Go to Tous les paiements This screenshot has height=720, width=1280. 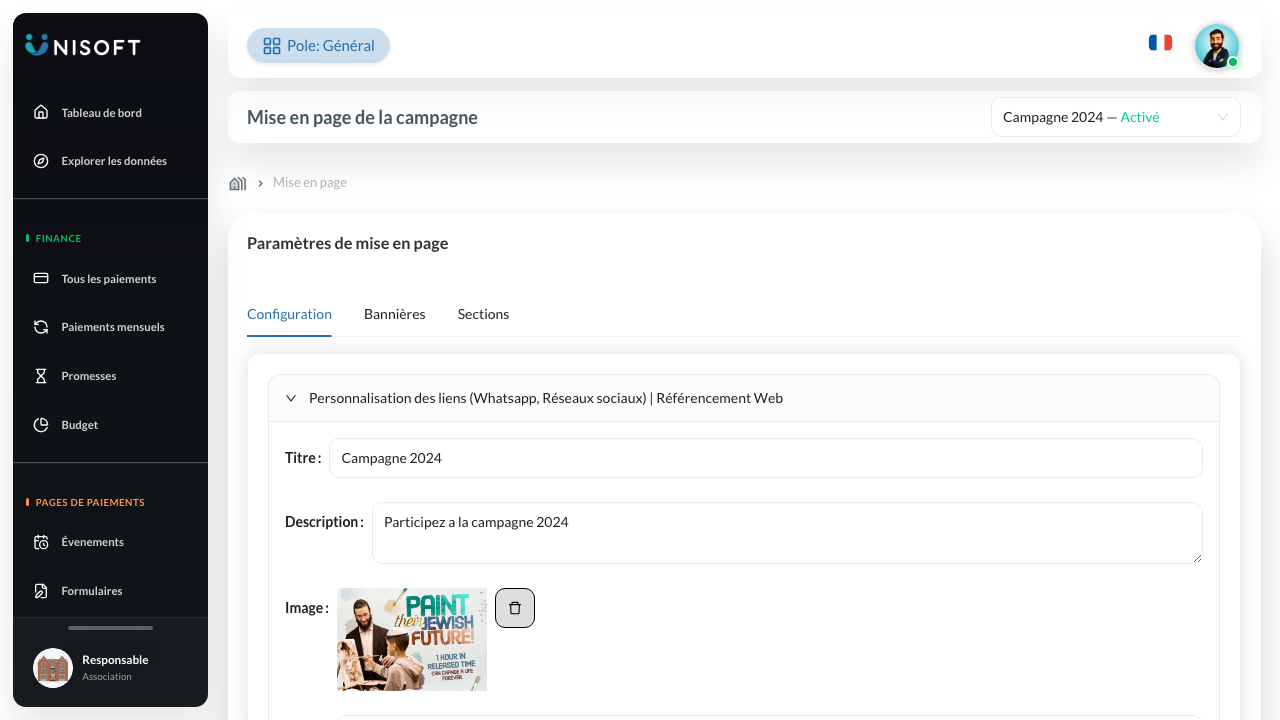pos(110,278)
